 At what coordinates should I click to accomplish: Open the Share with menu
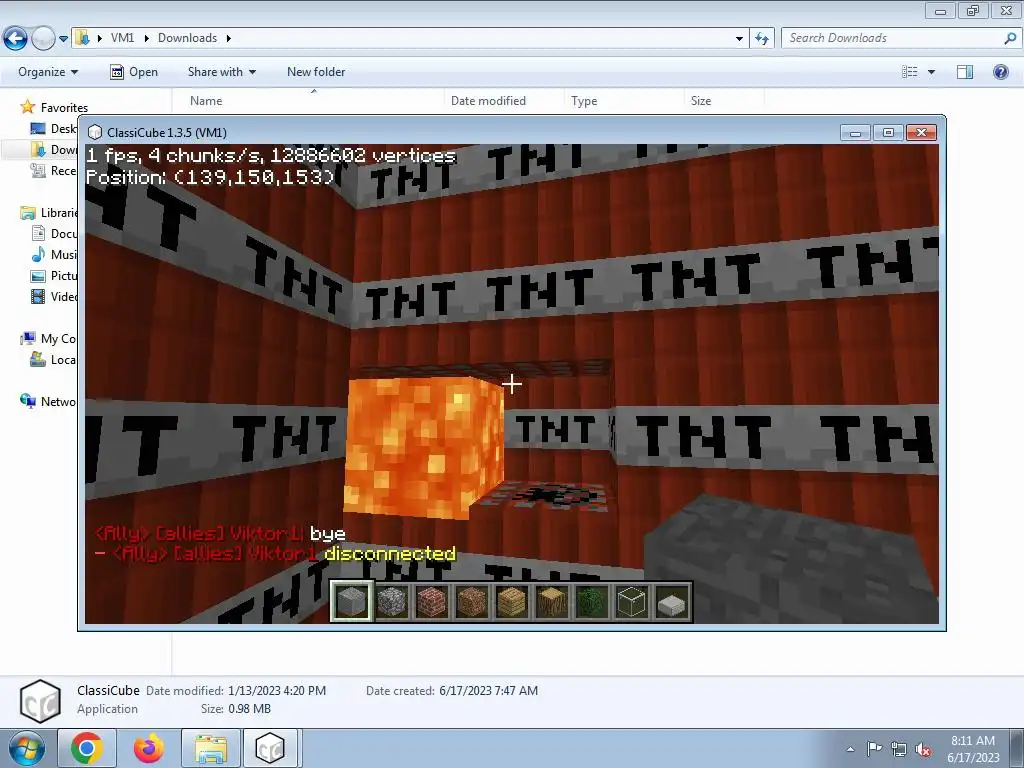[222, 72]
